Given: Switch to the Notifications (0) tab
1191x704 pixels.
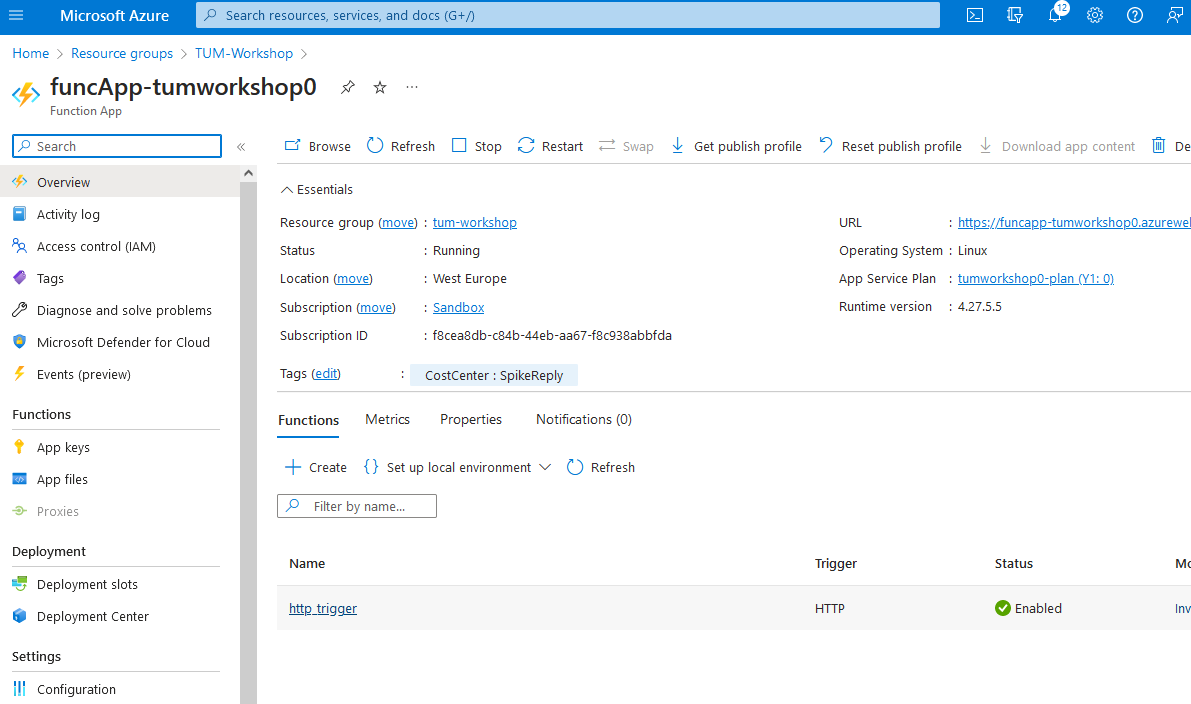Looking at the screenshot, I should (583, 419).
